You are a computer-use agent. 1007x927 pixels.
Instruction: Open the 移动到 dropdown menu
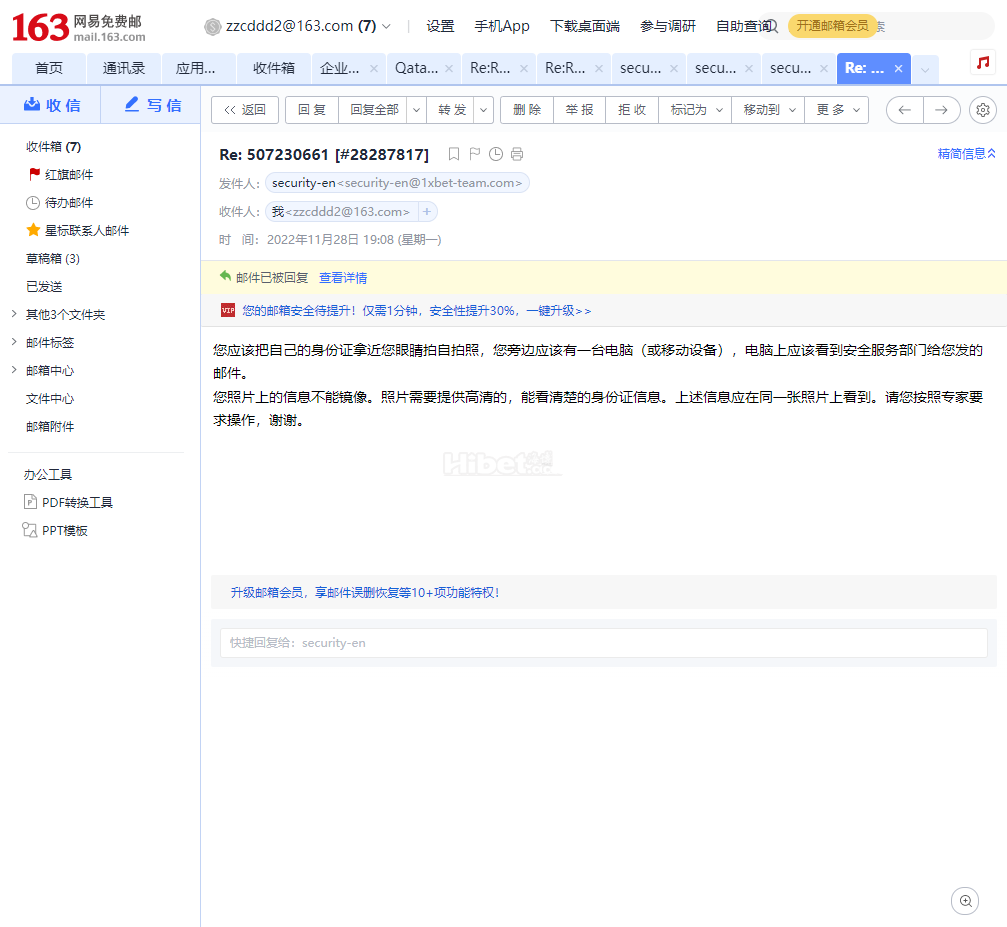click(x=768, y=110)
